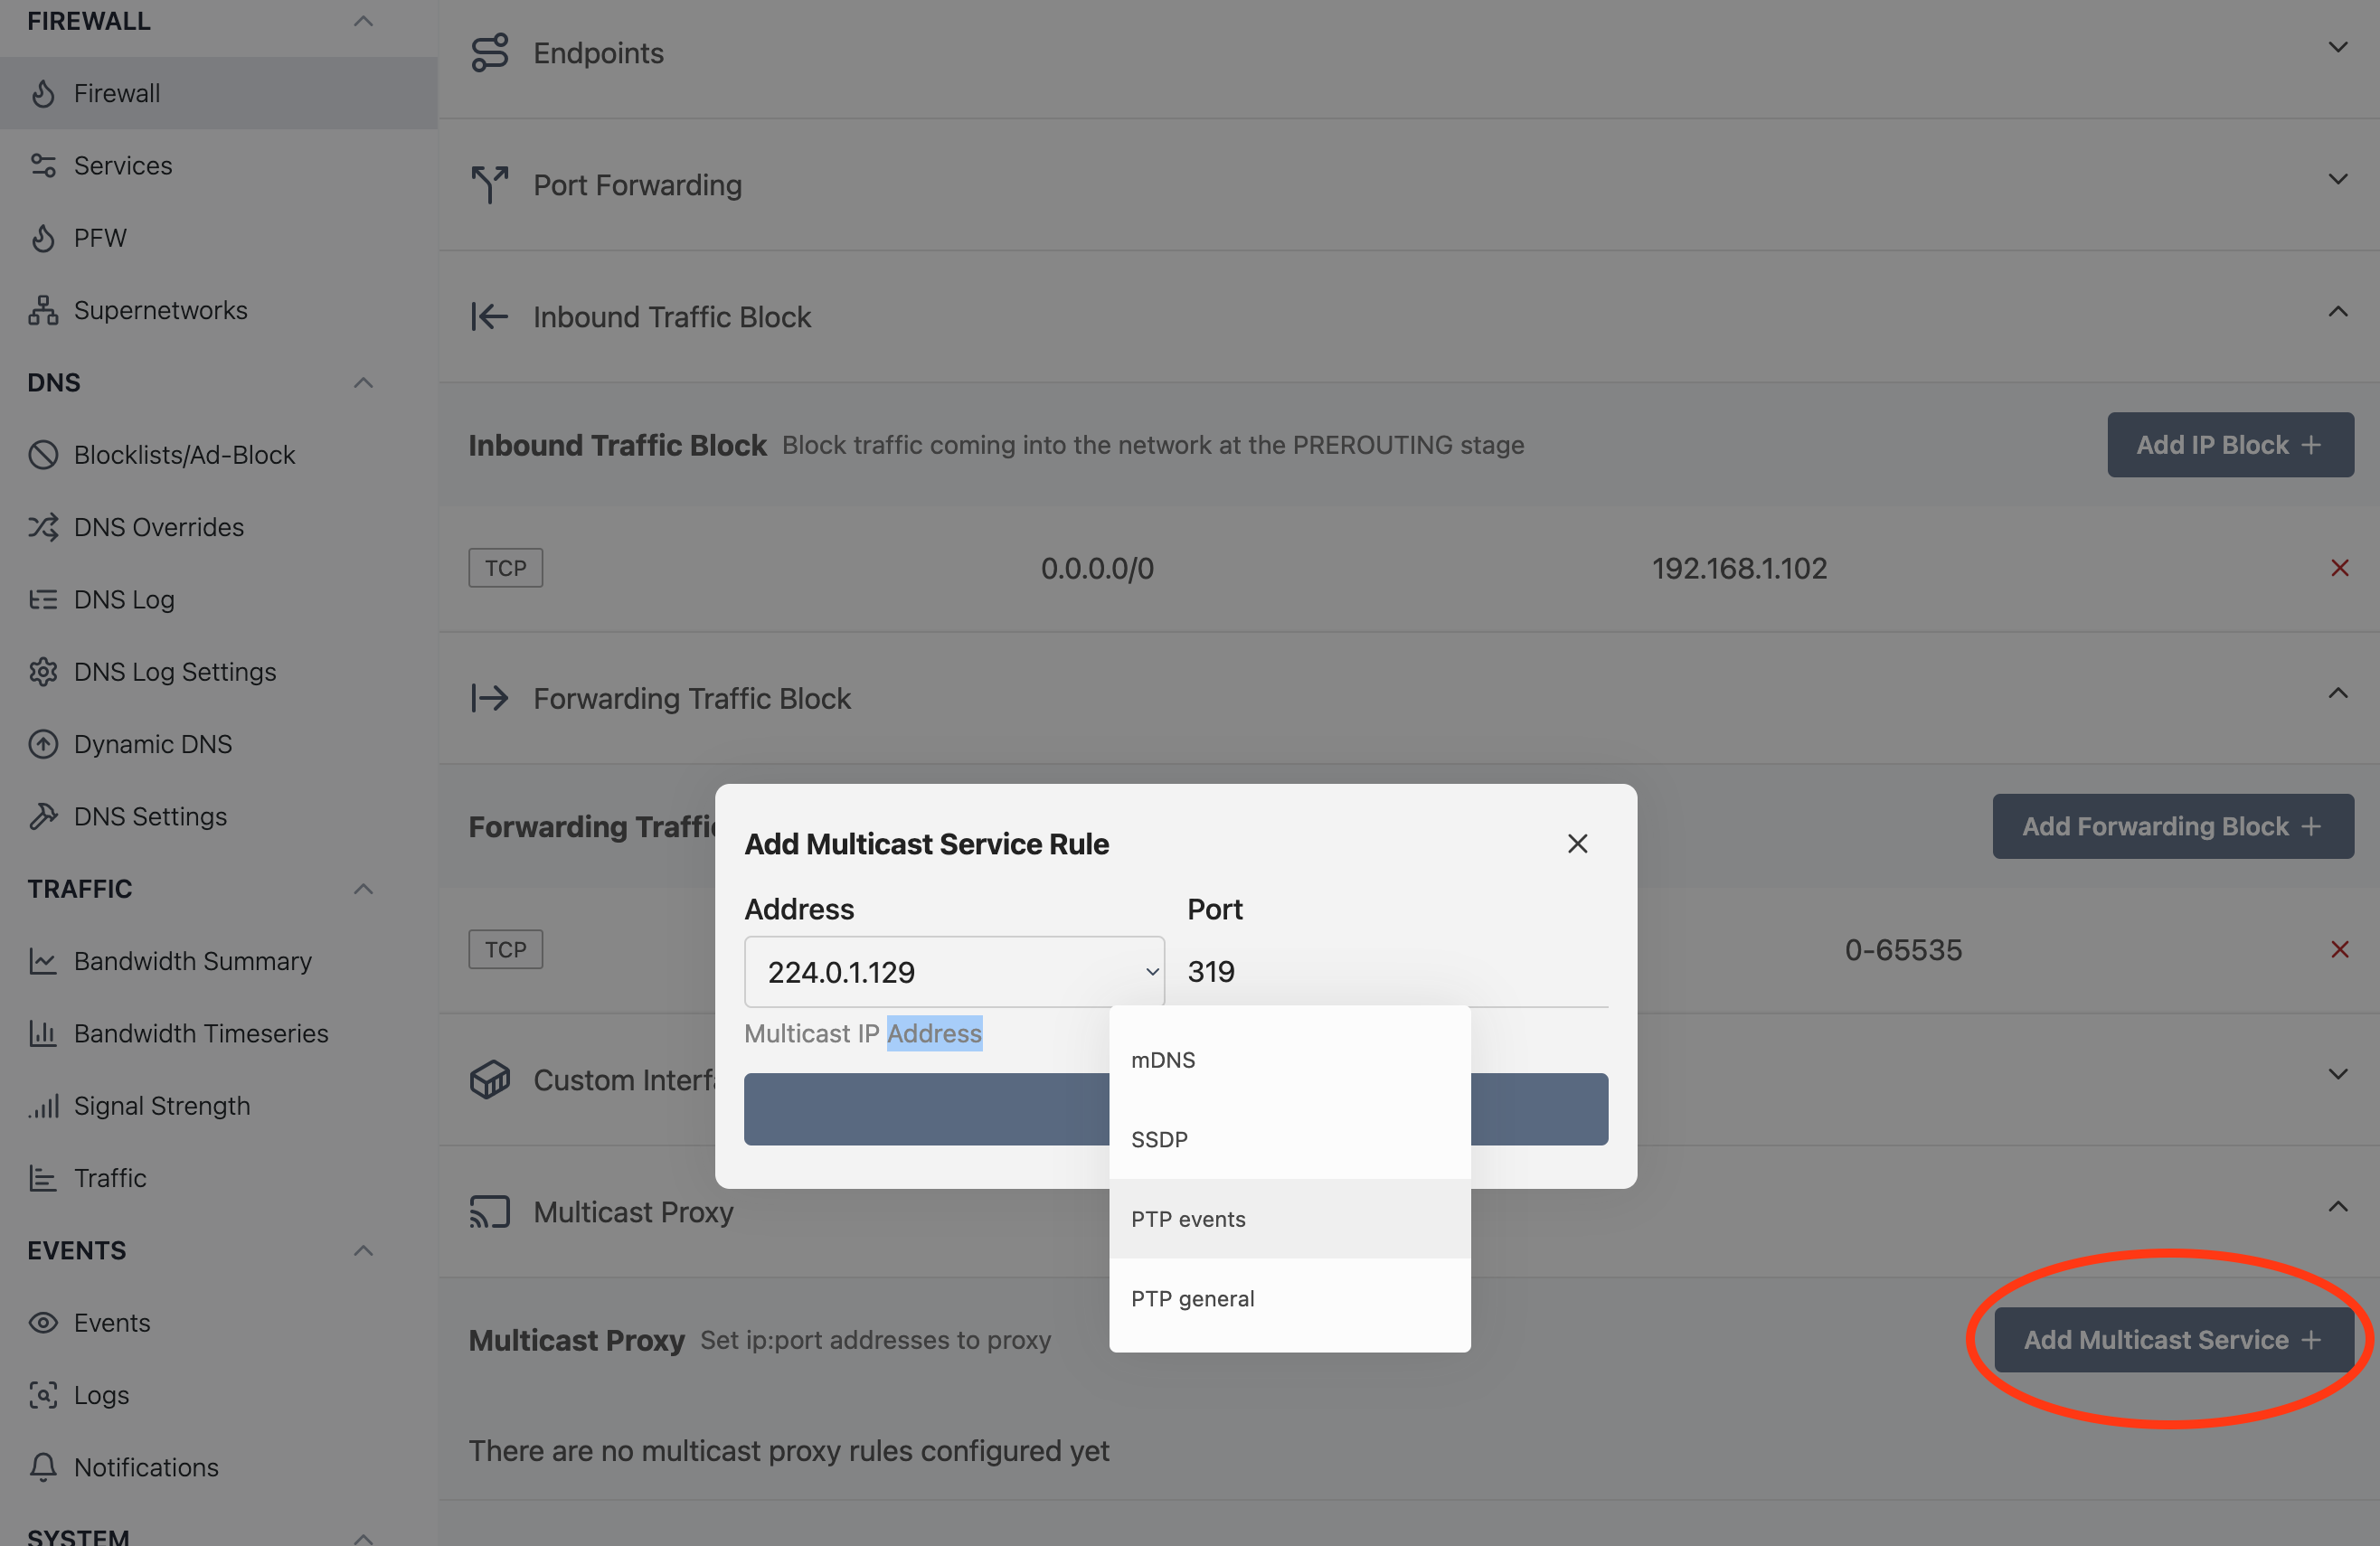Click the Multicast Proxy cast icon

(490, 1212)
